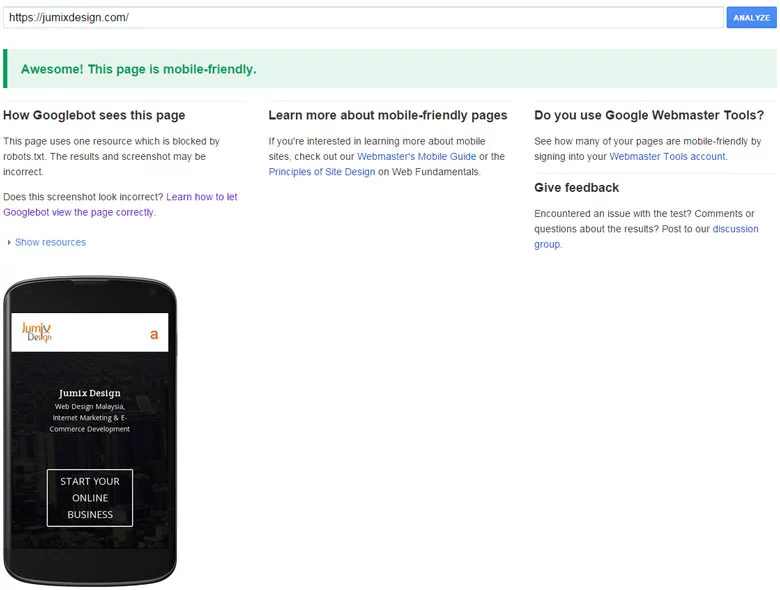Focus the URL field containing jumixdesign.com

tap(363, 17)
